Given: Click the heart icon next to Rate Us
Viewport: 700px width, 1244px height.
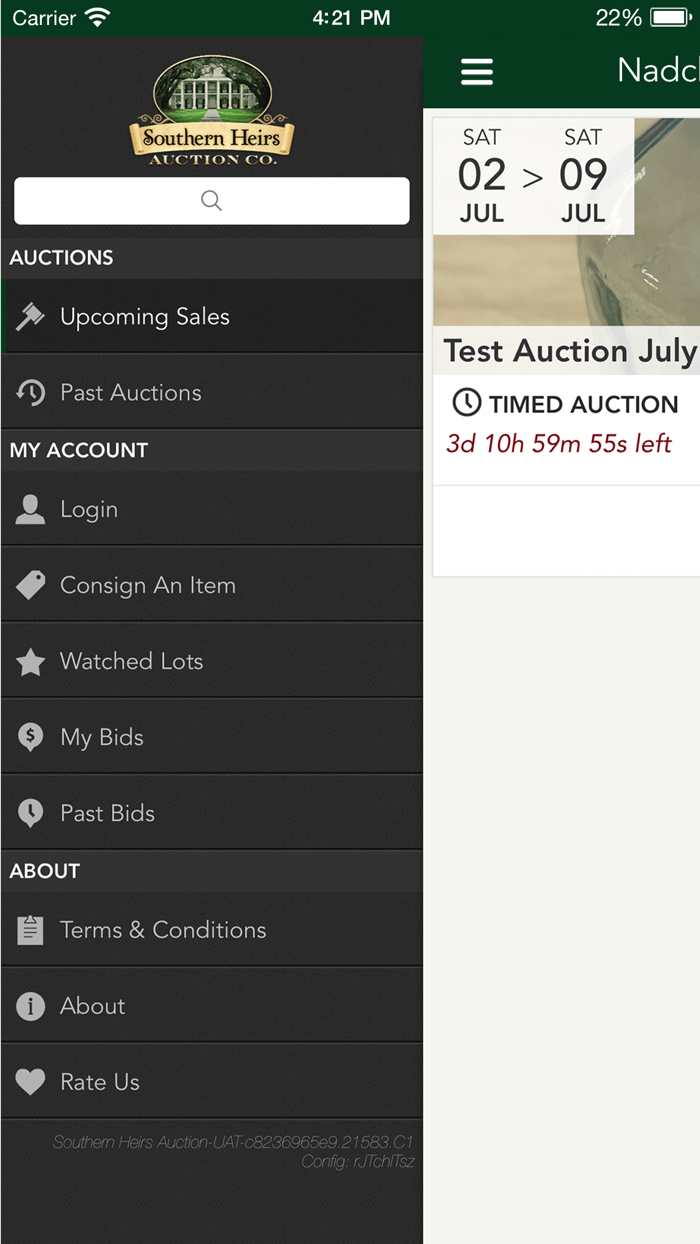Looking at the screenshot, I should (x=30, y=1081).
